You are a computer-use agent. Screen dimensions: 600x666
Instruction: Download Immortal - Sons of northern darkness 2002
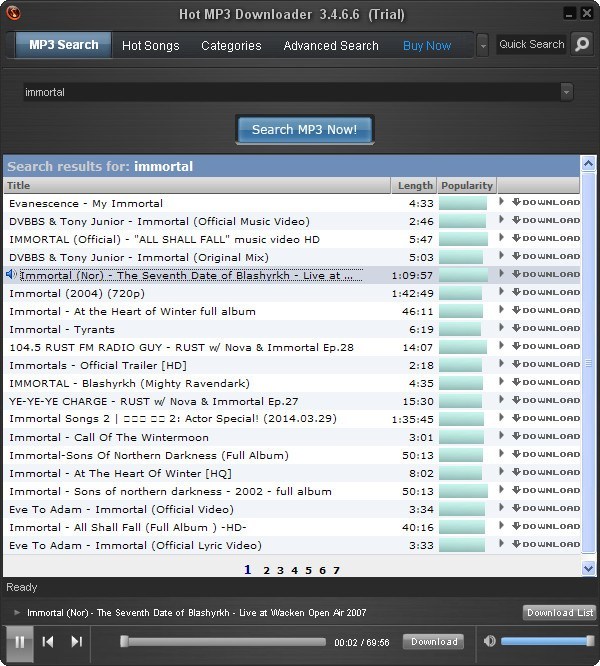(x=546, y=490)
